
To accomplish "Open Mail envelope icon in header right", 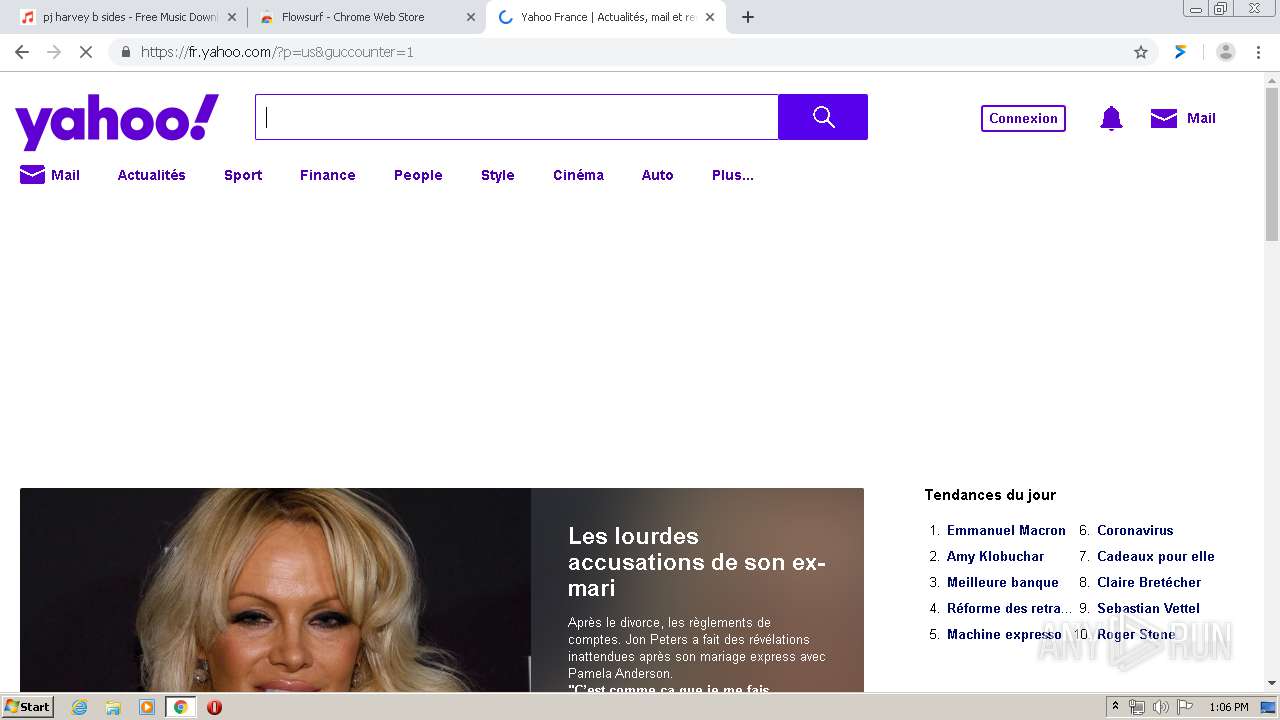I will tap(1164, 118).
